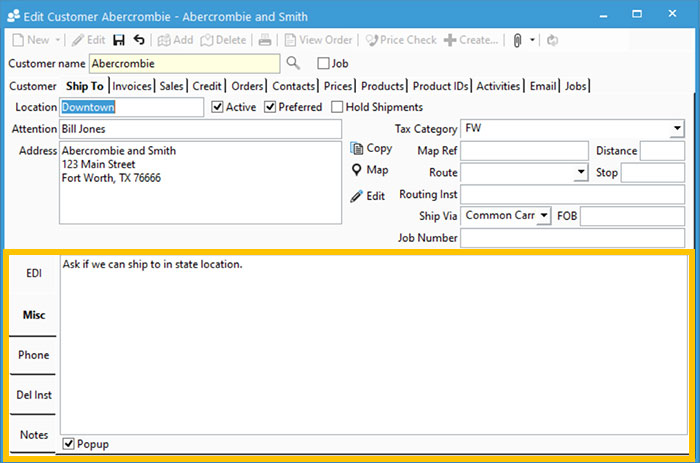The height and width of the screenshot is (463, 700).
Task: Click the Price Check toolbar button
Action: 401,40
